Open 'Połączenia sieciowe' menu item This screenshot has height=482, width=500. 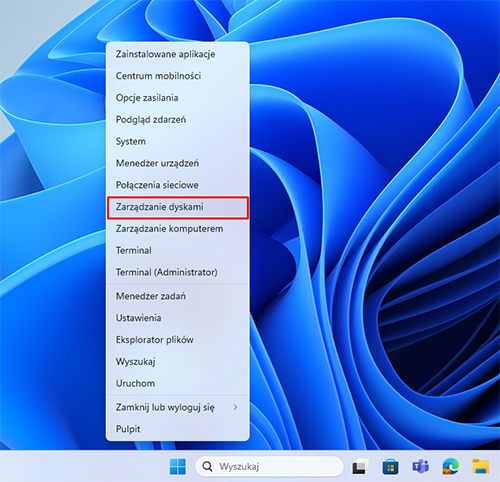point(178,185)
